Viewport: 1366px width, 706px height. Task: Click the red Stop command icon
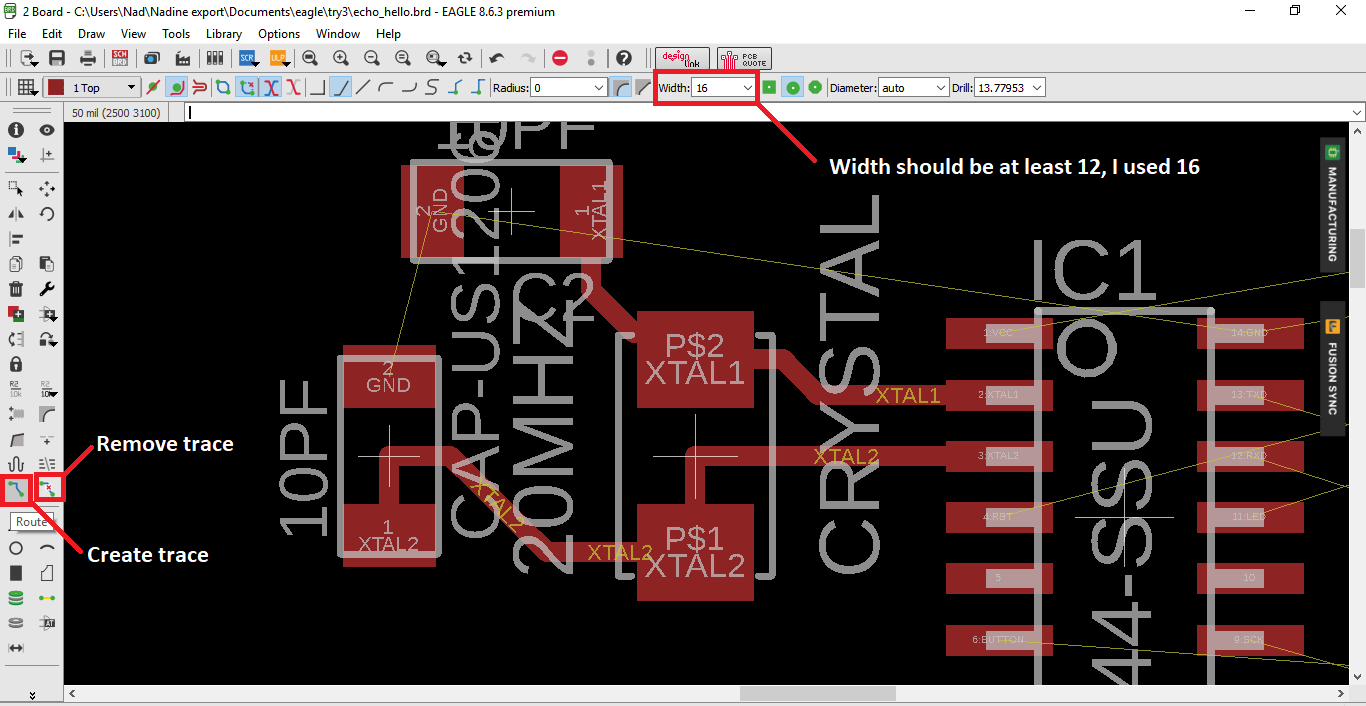560,58
